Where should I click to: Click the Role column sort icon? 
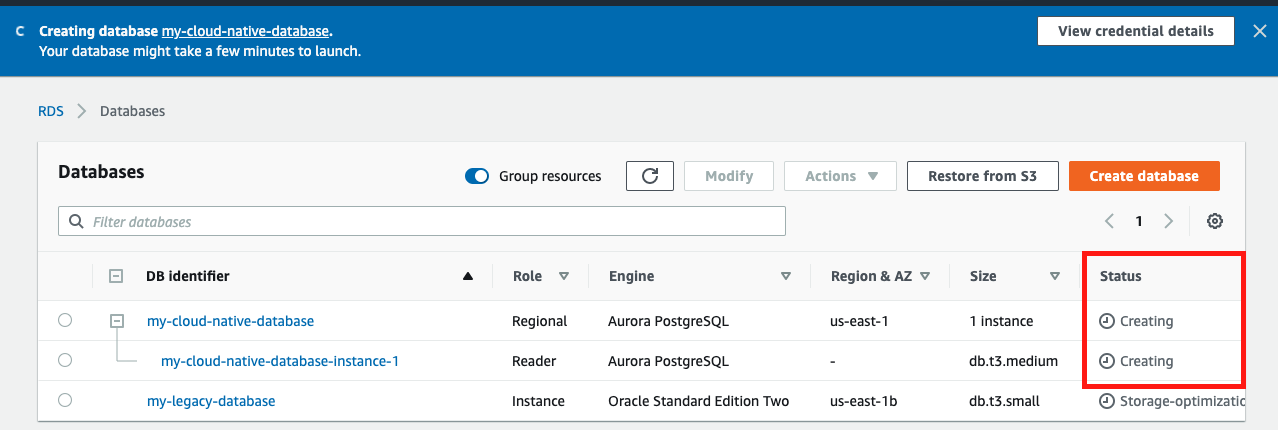click(563, 276)
